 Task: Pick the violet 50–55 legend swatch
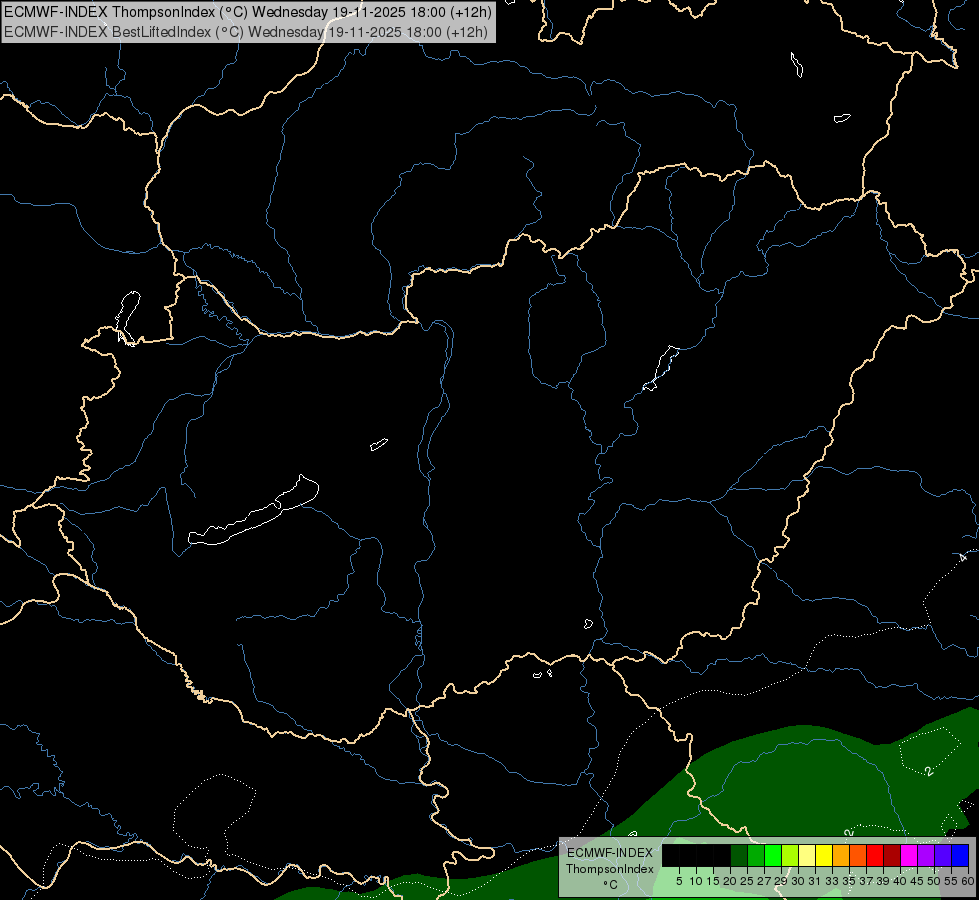943,855
